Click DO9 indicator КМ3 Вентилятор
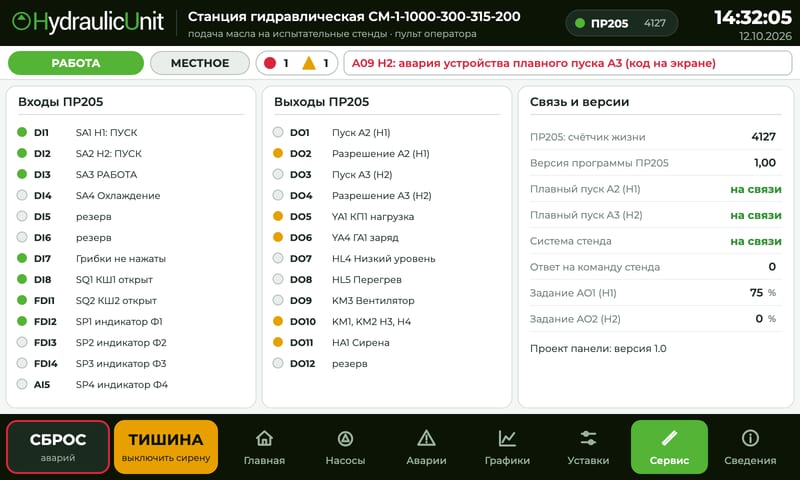 pyautogui.click(x=278, y=300)
